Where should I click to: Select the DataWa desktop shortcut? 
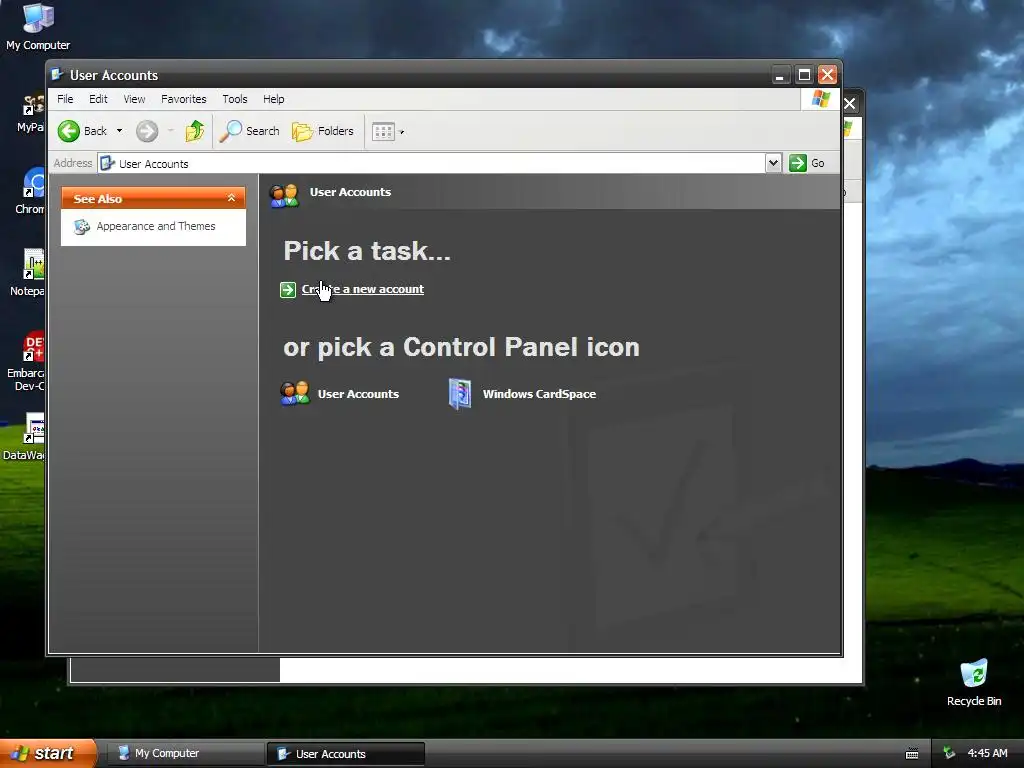(24, 436)
